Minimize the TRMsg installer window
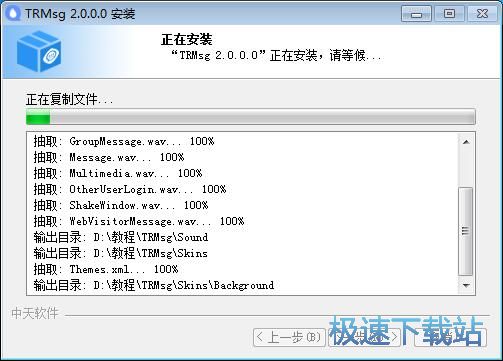Viewport: 503px width, 361px height. click(416, 14)
